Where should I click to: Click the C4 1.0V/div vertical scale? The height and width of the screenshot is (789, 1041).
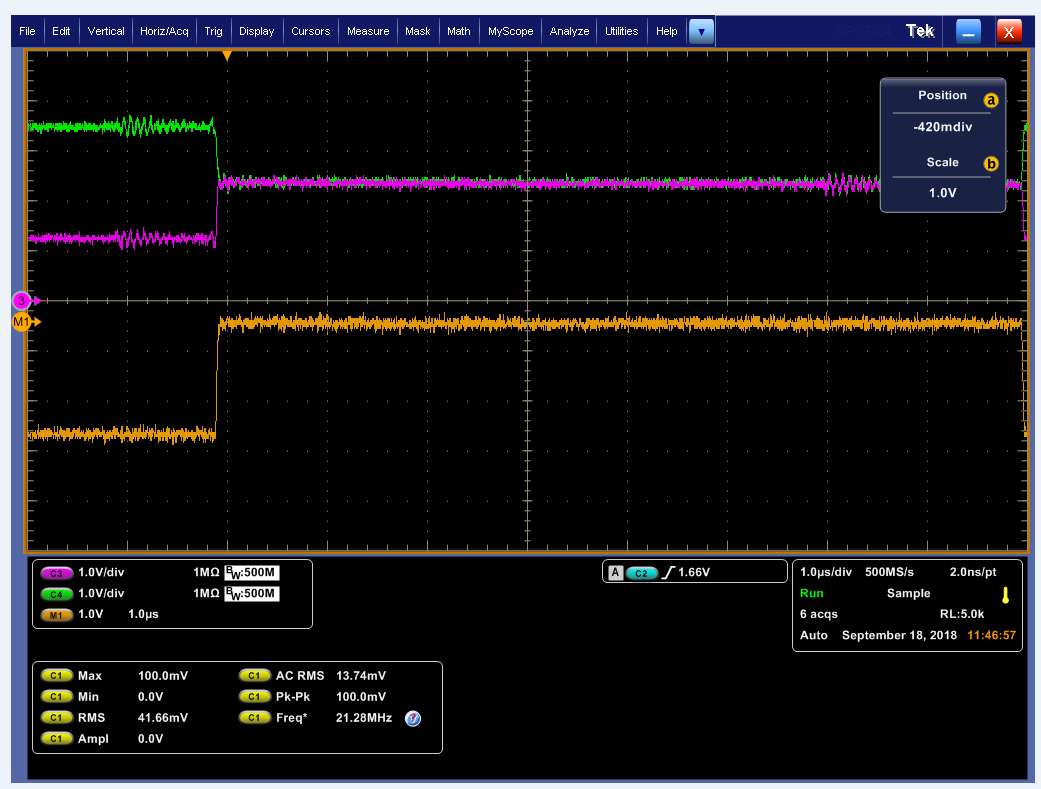tap(101, 593)
